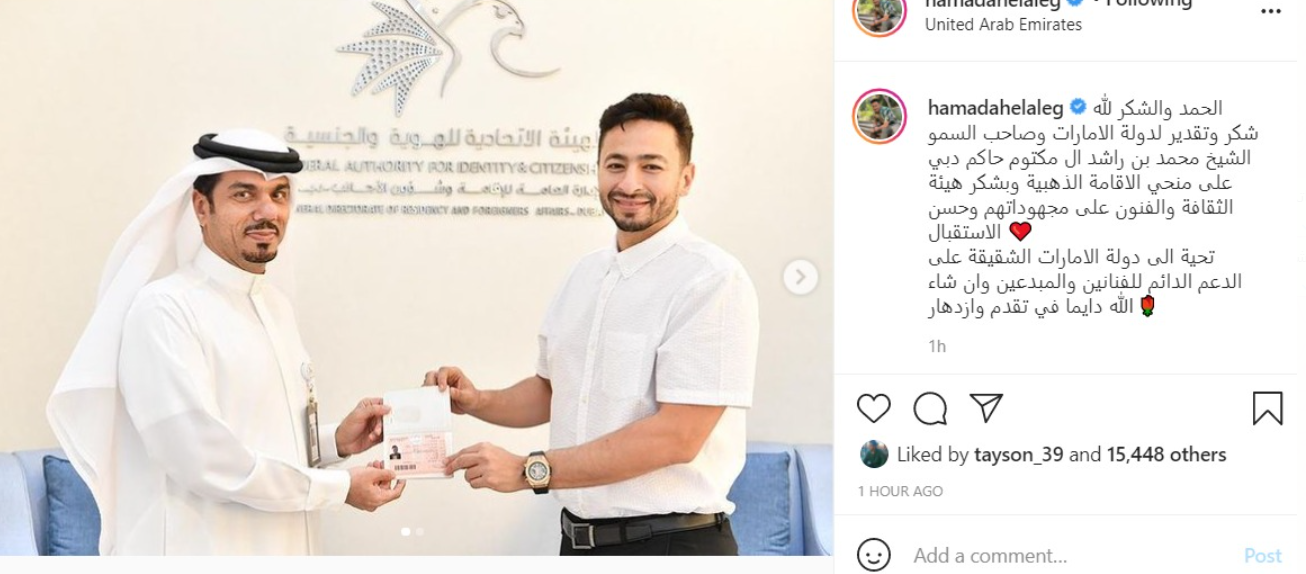This screenshot has width=1306, height=574.
Task: Focus the Add a comment field
Action: pos(1069,555)
